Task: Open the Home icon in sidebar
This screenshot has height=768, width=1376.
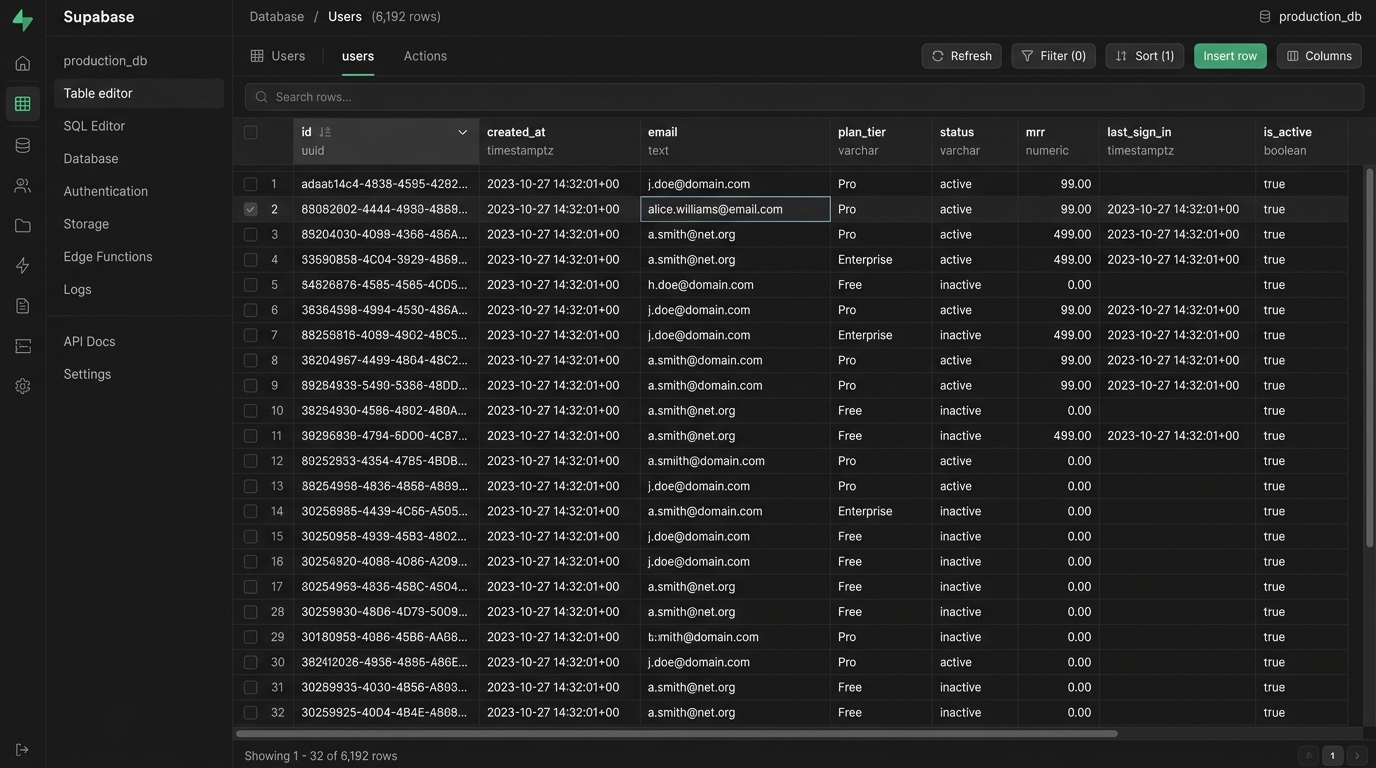Action: [22, 63]
